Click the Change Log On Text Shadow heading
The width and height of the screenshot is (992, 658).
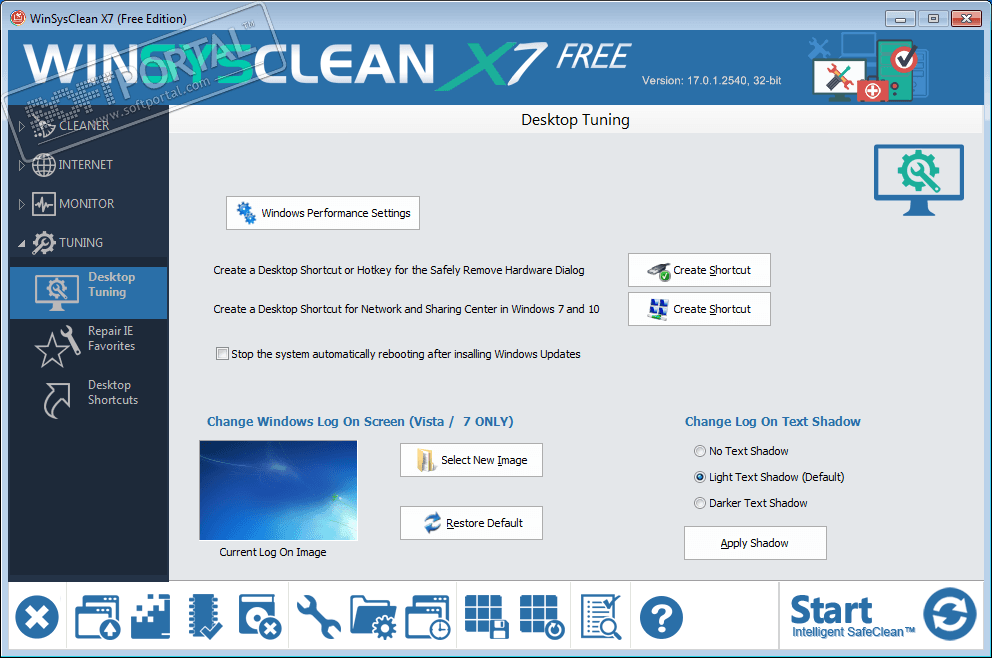point(772,421)
